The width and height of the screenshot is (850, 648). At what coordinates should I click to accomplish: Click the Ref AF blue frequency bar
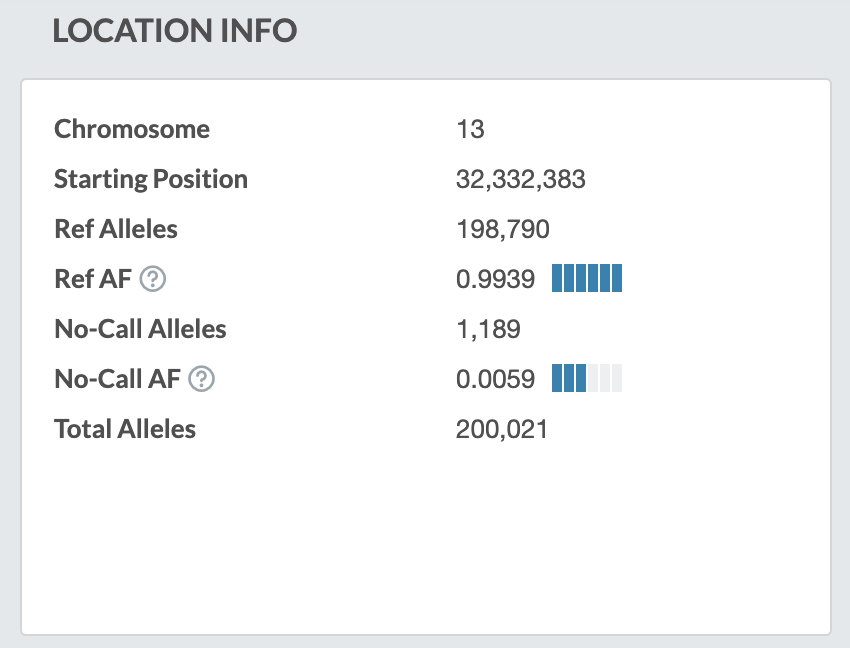click(x=587, y=279)
